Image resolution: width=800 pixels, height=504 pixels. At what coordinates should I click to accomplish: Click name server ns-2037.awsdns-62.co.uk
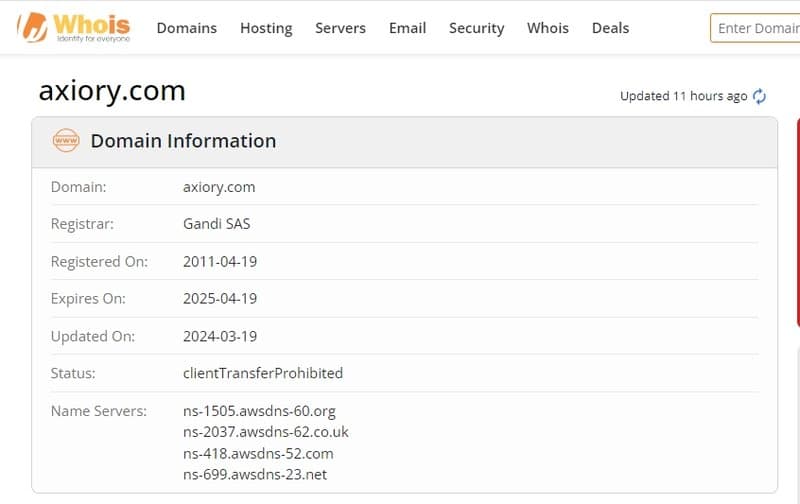(x=266, y=432)
